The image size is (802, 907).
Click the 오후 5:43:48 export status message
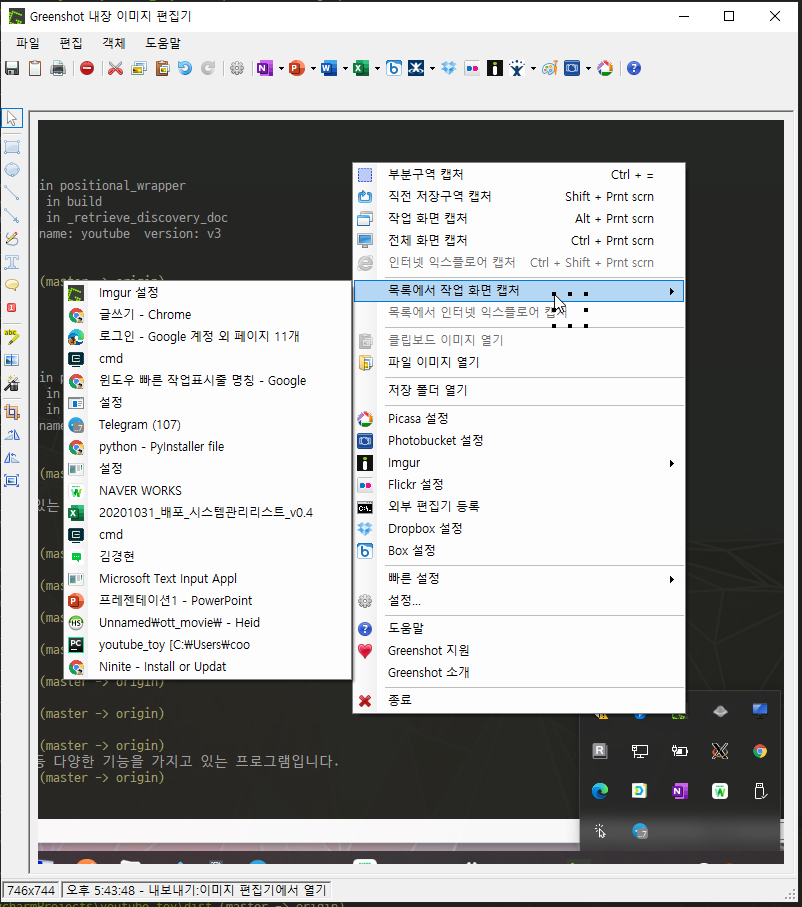[x=196, y=890]
